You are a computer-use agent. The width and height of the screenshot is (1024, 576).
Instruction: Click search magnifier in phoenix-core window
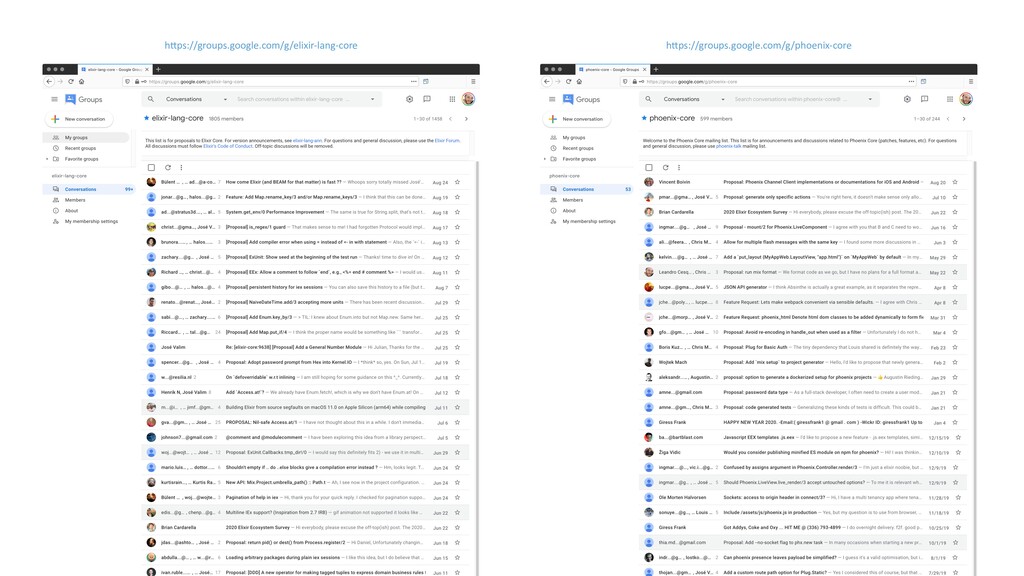pyautogui.click(x=648, y=99)
